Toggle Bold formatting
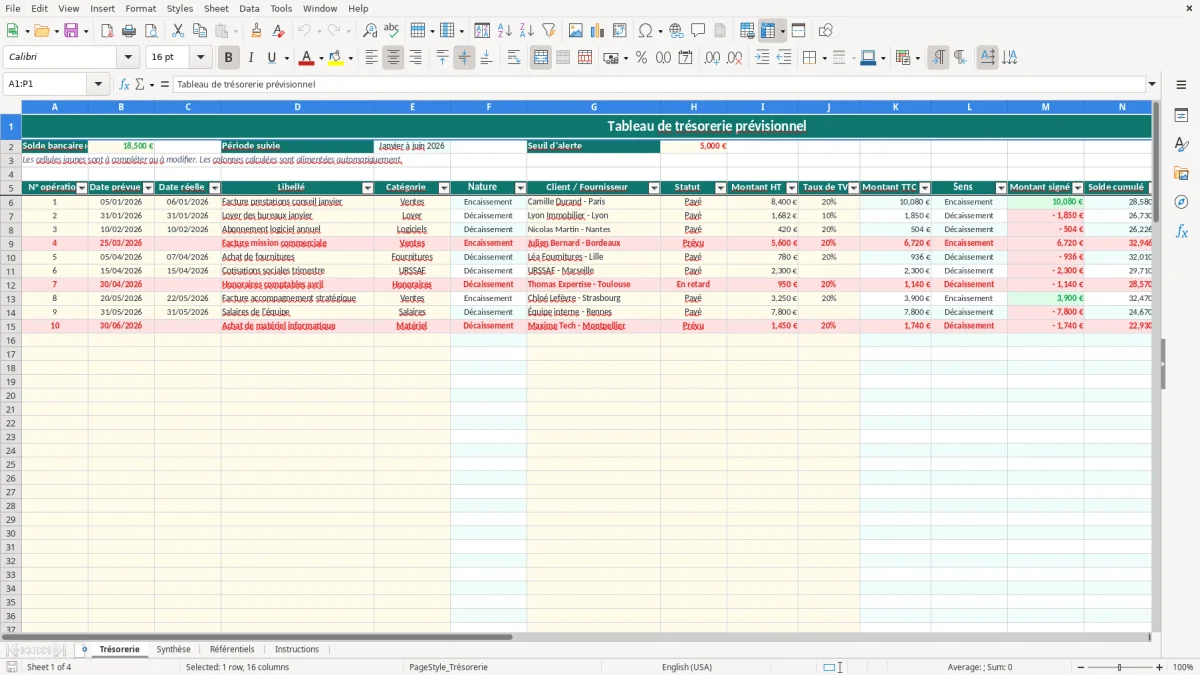This screenshot has width=1200, height=675. [x=229, y=58]
